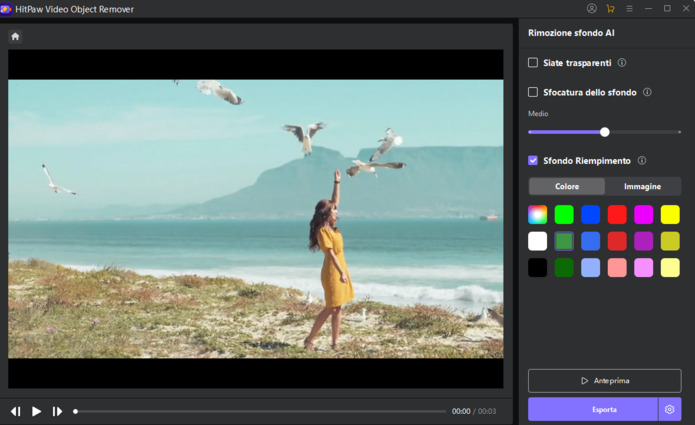Switch to the Immagine tab
Image resolution: width=695 pixels, height=425 pixels.
coord(642,186)
